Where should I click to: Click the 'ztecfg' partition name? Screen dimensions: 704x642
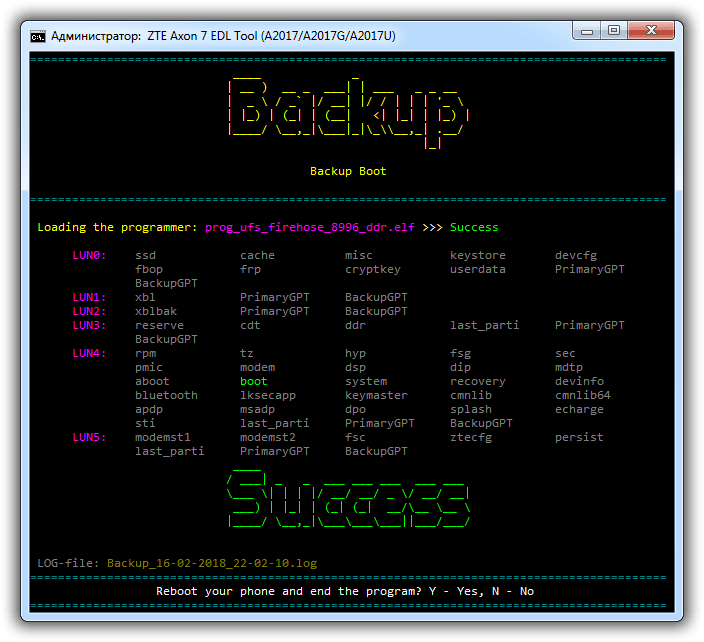pyautogui.click(x=471, y=437)
